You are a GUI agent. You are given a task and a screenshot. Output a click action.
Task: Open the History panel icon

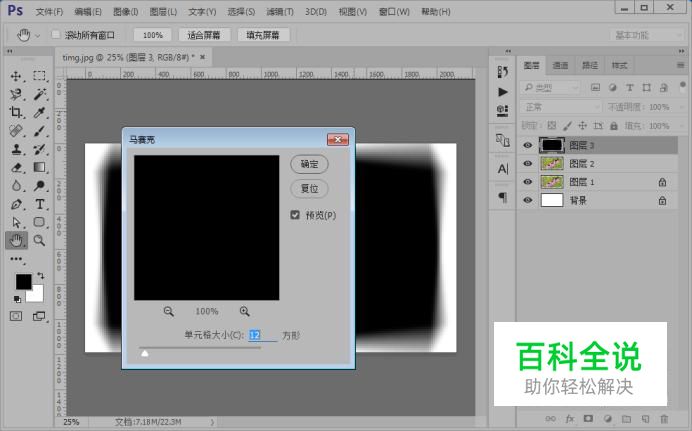tap(502, 72)
